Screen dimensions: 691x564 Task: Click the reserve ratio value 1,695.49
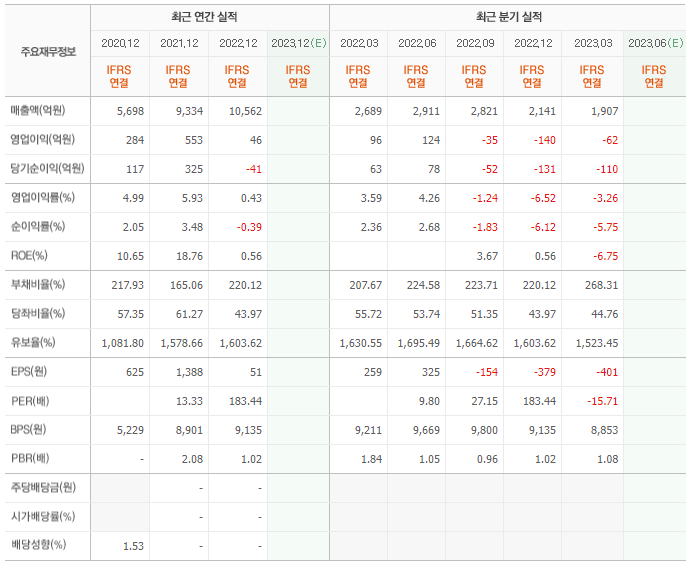pos(419,343)
